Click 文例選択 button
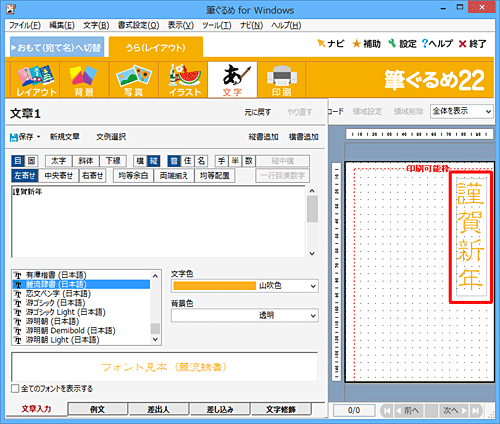Viewport: 500px width, 424px height. (x=111, y=137)
